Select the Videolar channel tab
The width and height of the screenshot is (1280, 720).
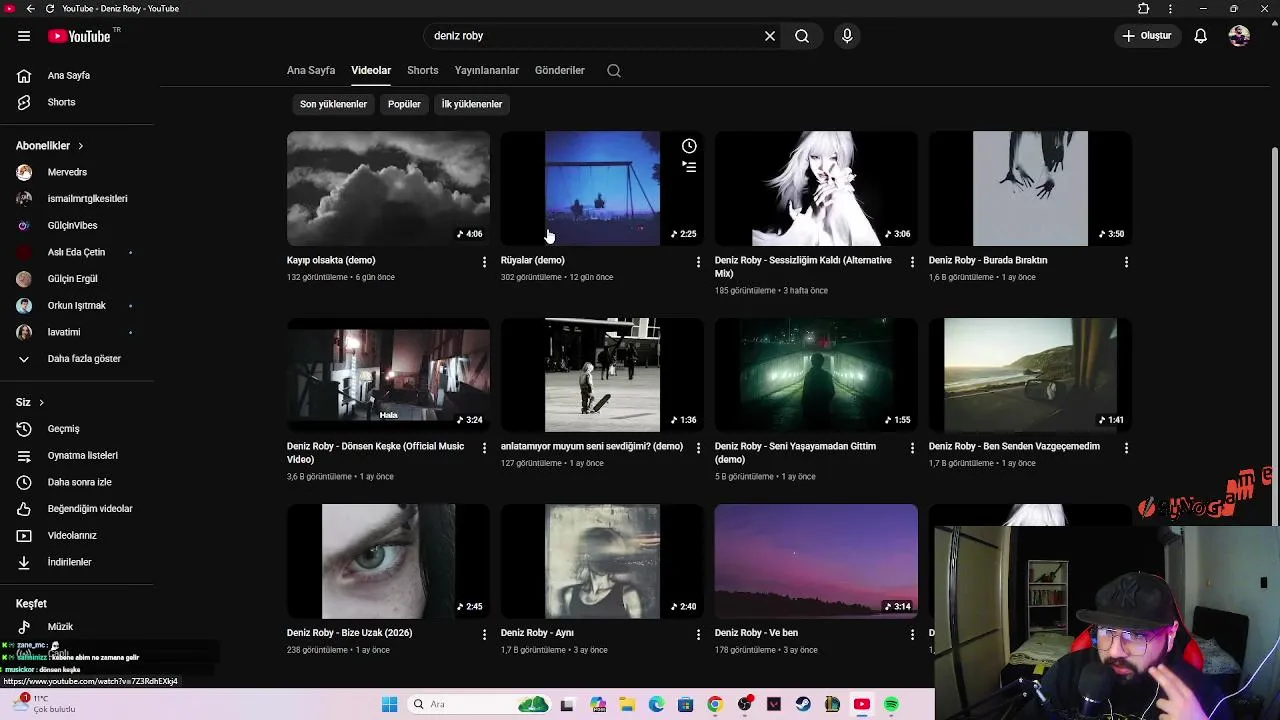click(371, 71)
